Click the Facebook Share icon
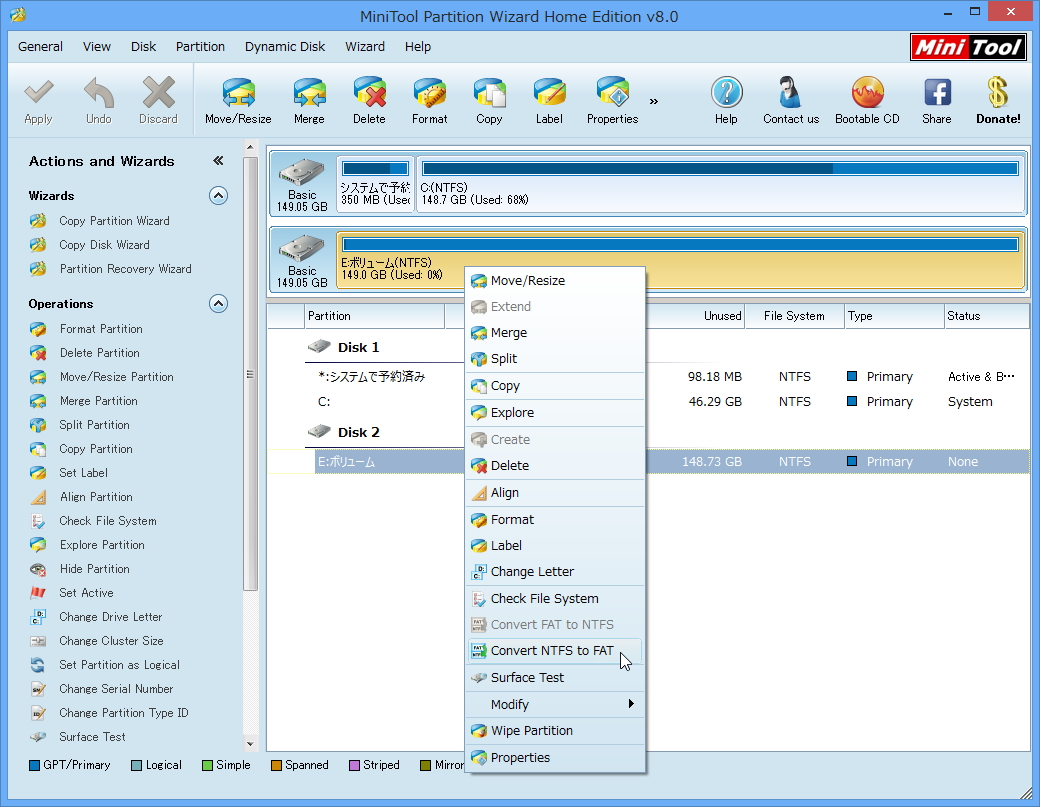The height and width of the screenshot is (807, 1040). point(937,93)
